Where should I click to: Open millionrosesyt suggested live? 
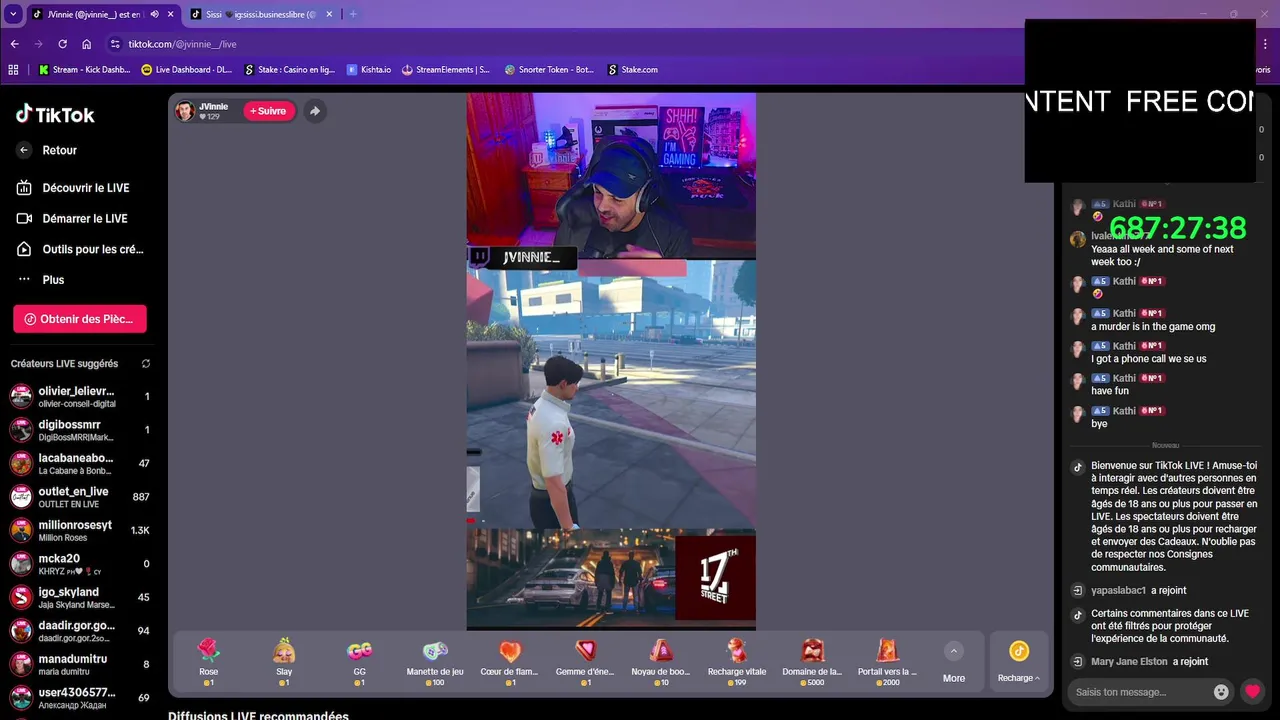pos(80,530)
